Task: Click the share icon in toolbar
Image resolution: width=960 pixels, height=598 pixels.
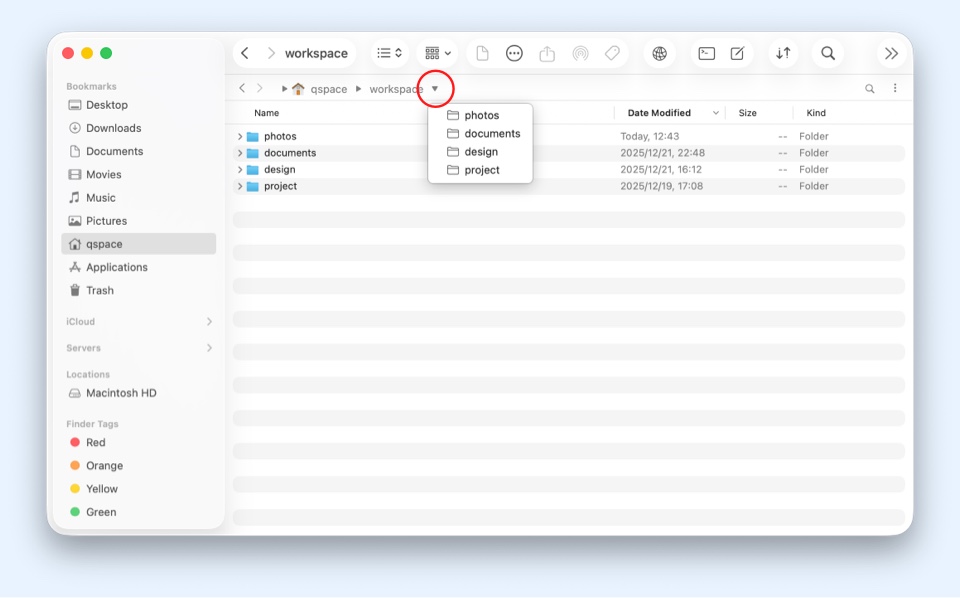Action: pos(547,53)
